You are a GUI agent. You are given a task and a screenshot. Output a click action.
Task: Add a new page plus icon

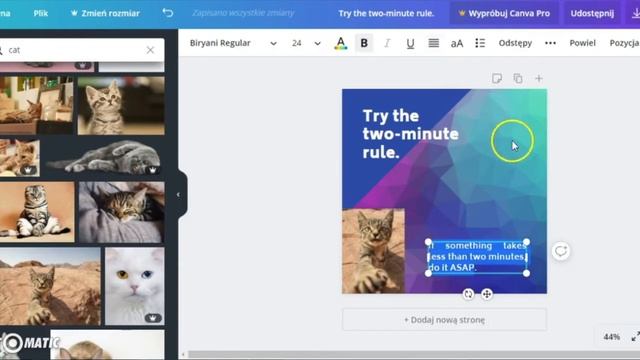[539, 78]
